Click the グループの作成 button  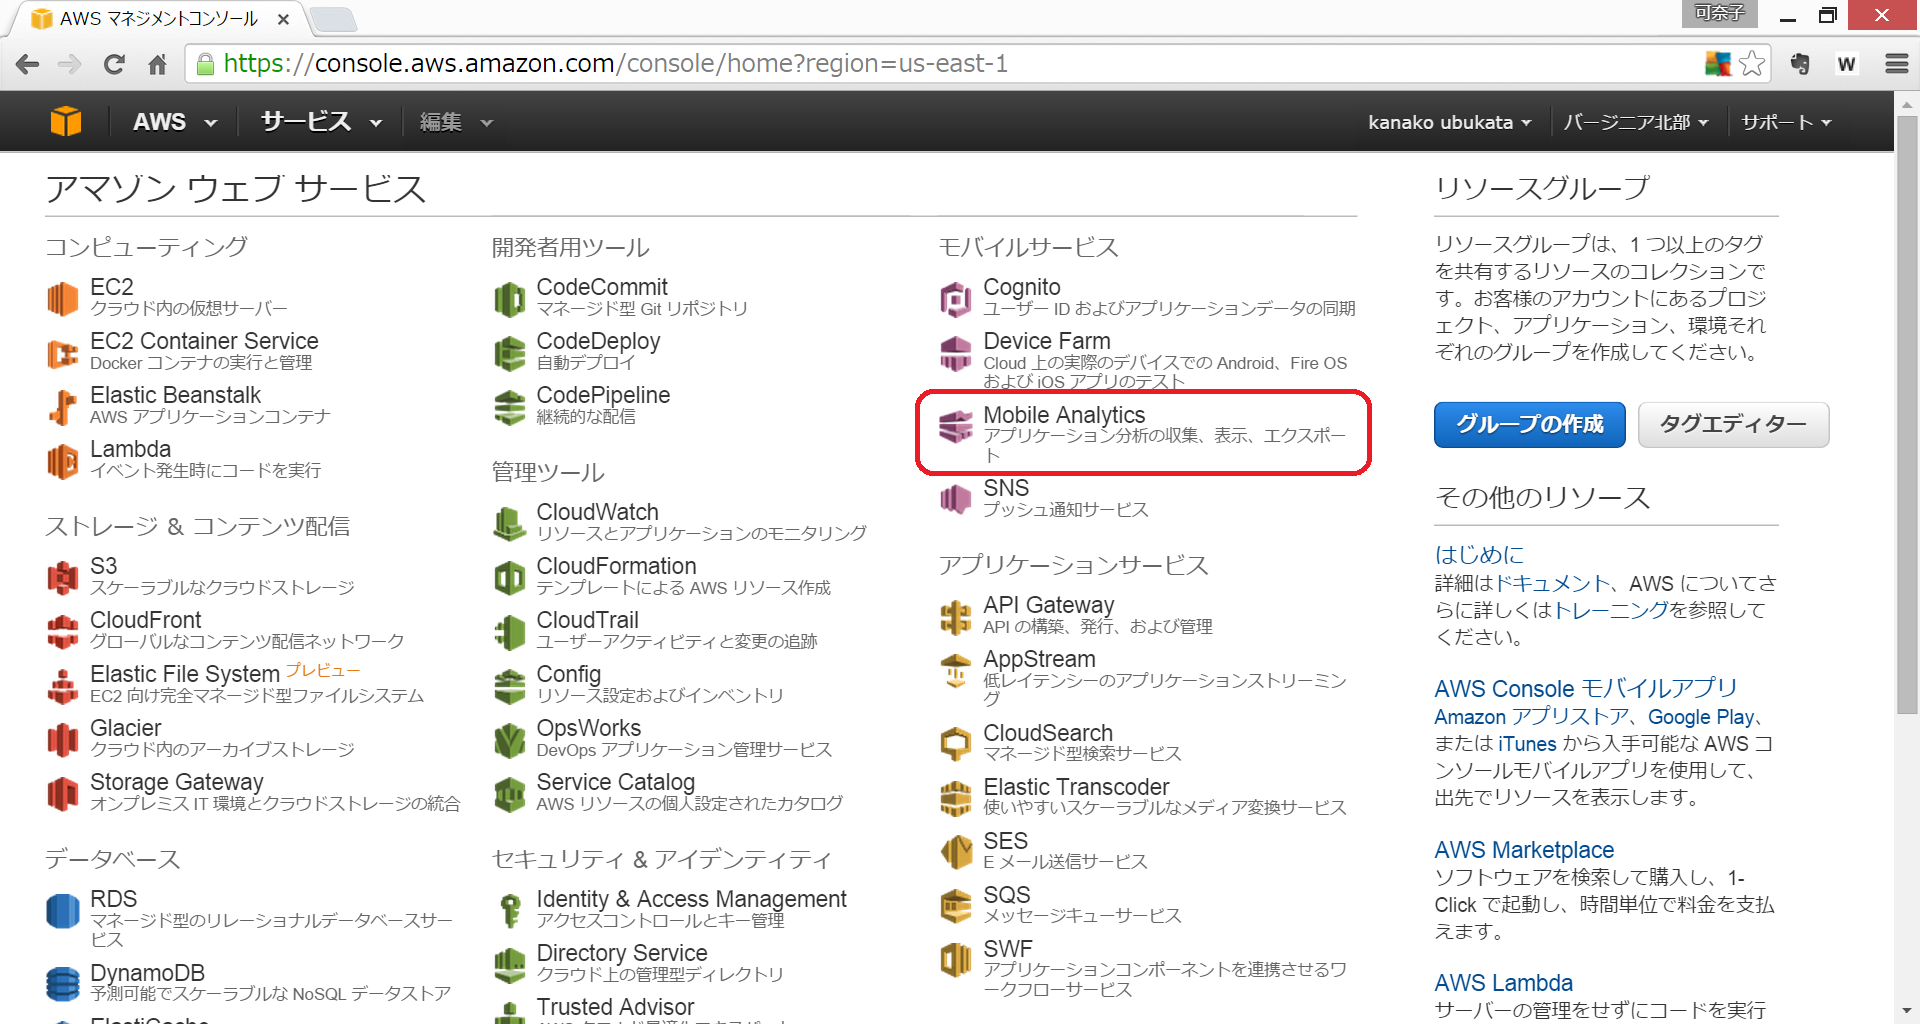click(x=1529, y=425)
